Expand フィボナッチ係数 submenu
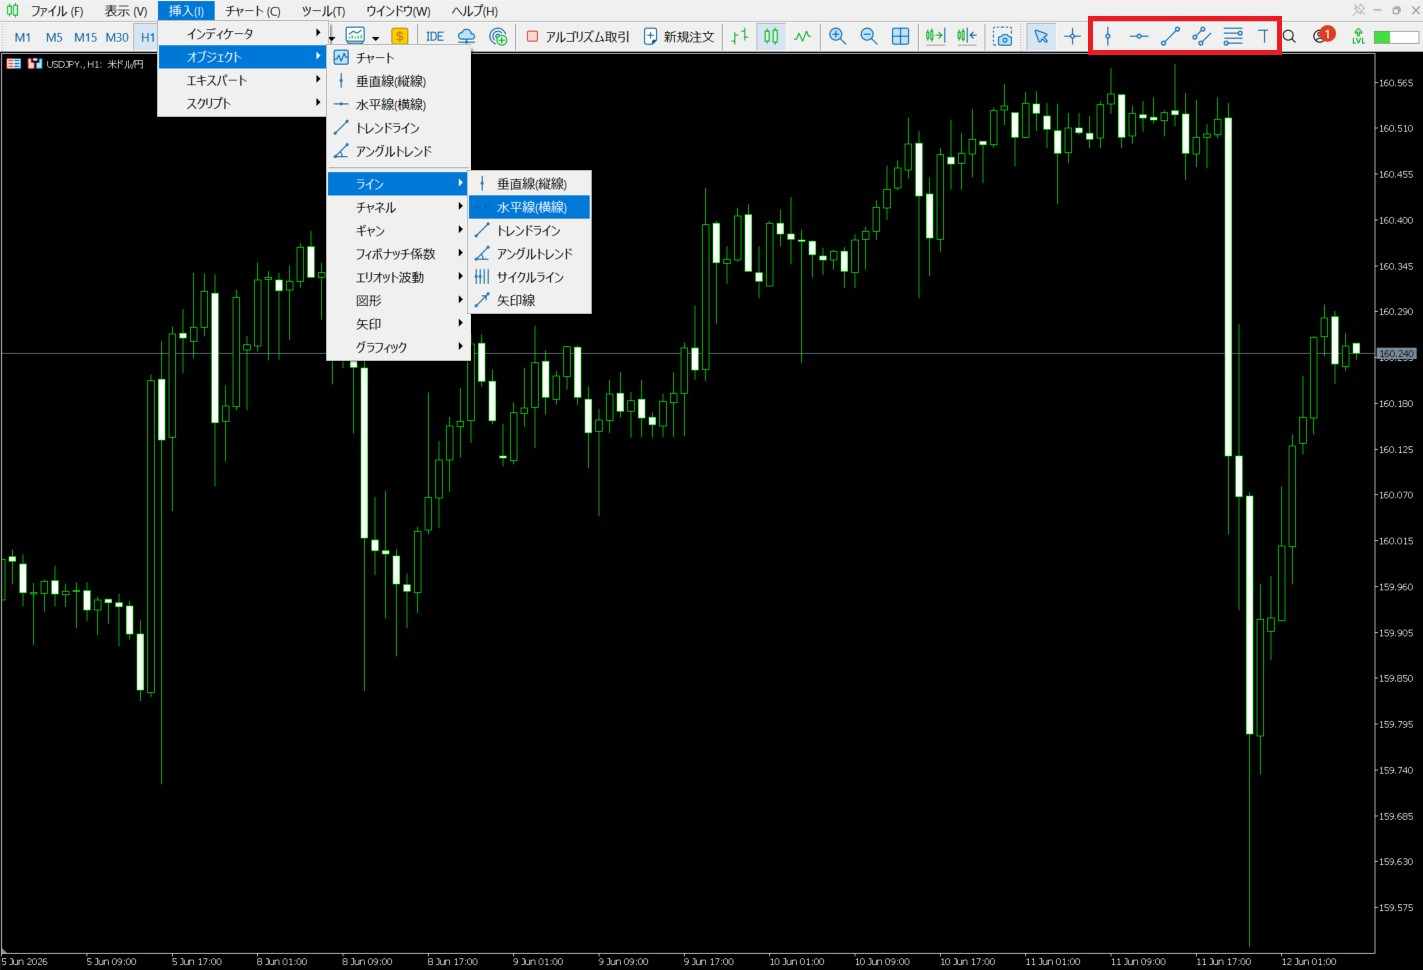The height and width of the screenshot is (970, 1423). pyautogui.click(x=398, y=254)
